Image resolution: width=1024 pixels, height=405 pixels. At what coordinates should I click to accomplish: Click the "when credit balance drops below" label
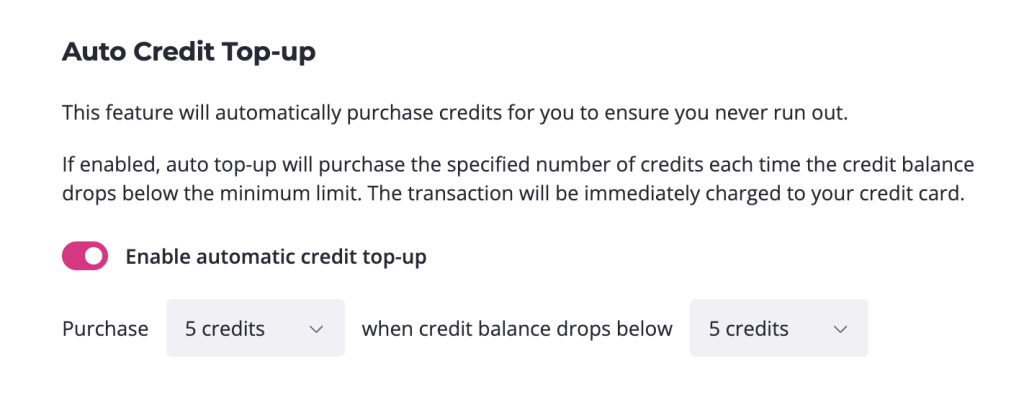(517, 328)
